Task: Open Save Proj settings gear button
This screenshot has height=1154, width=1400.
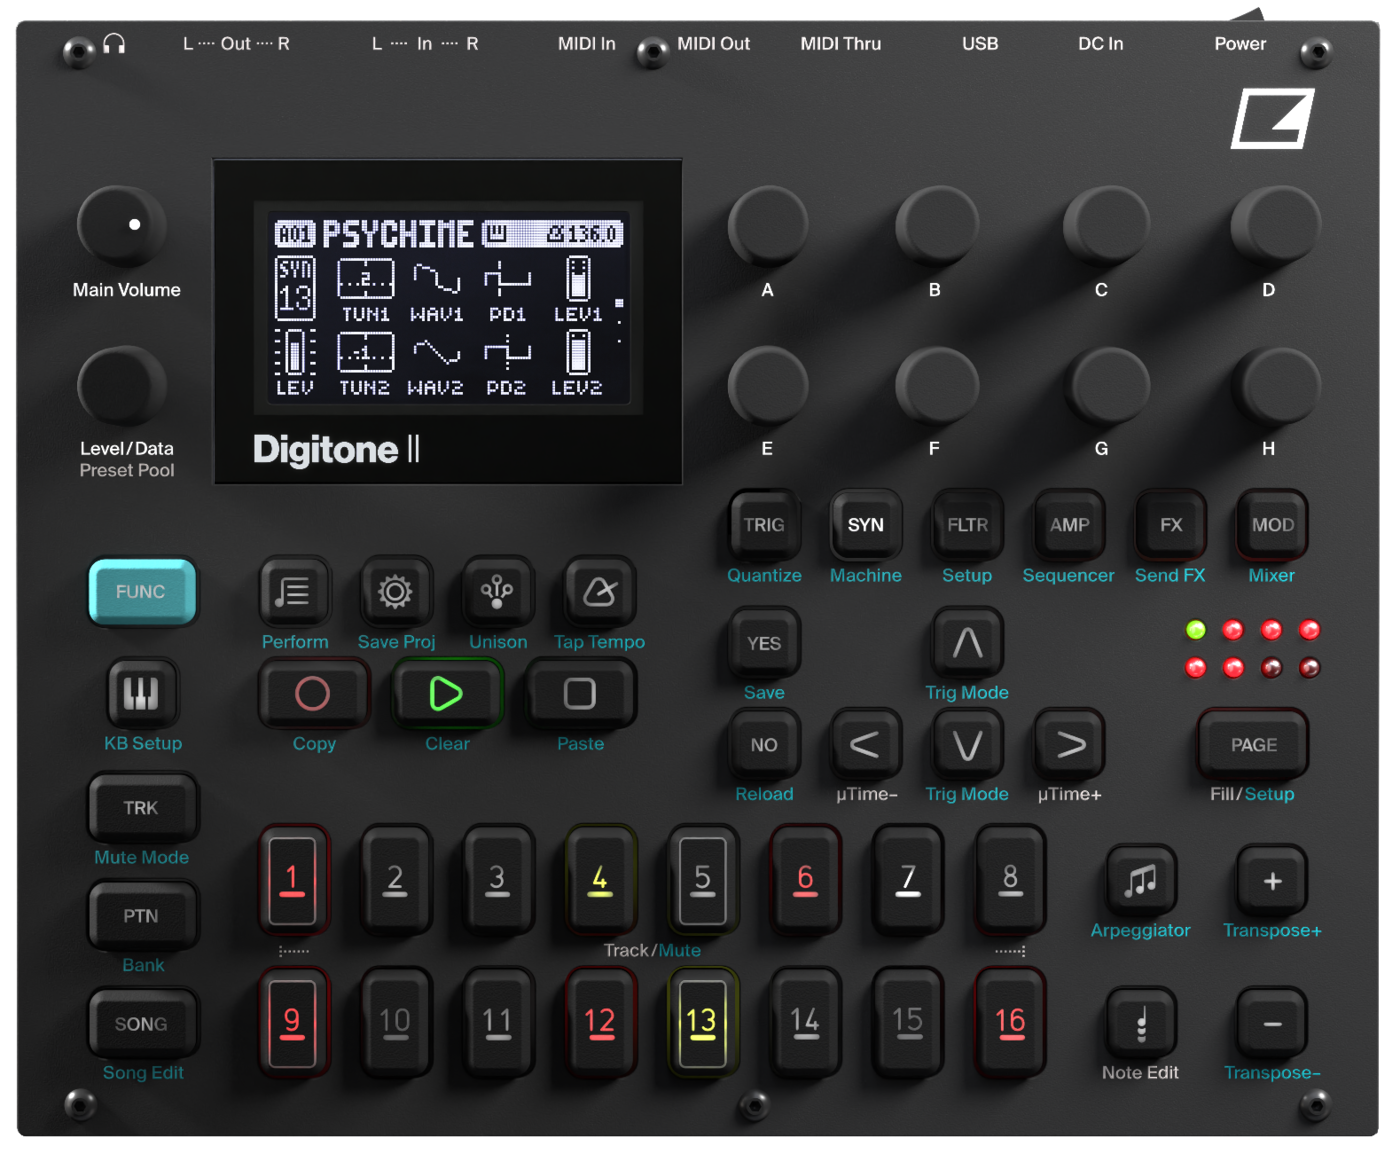Action: pyautogui.click(x=395, y=591)
